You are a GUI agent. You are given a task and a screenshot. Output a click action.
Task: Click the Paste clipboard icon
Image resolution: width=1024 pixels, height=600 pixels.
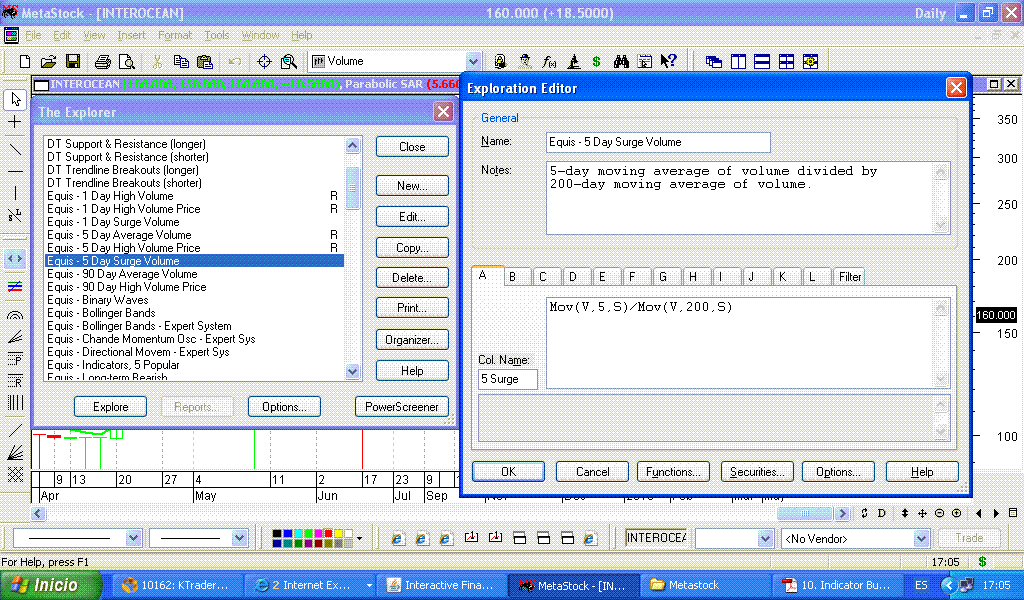pyautogui.click(x=205, y=61)
